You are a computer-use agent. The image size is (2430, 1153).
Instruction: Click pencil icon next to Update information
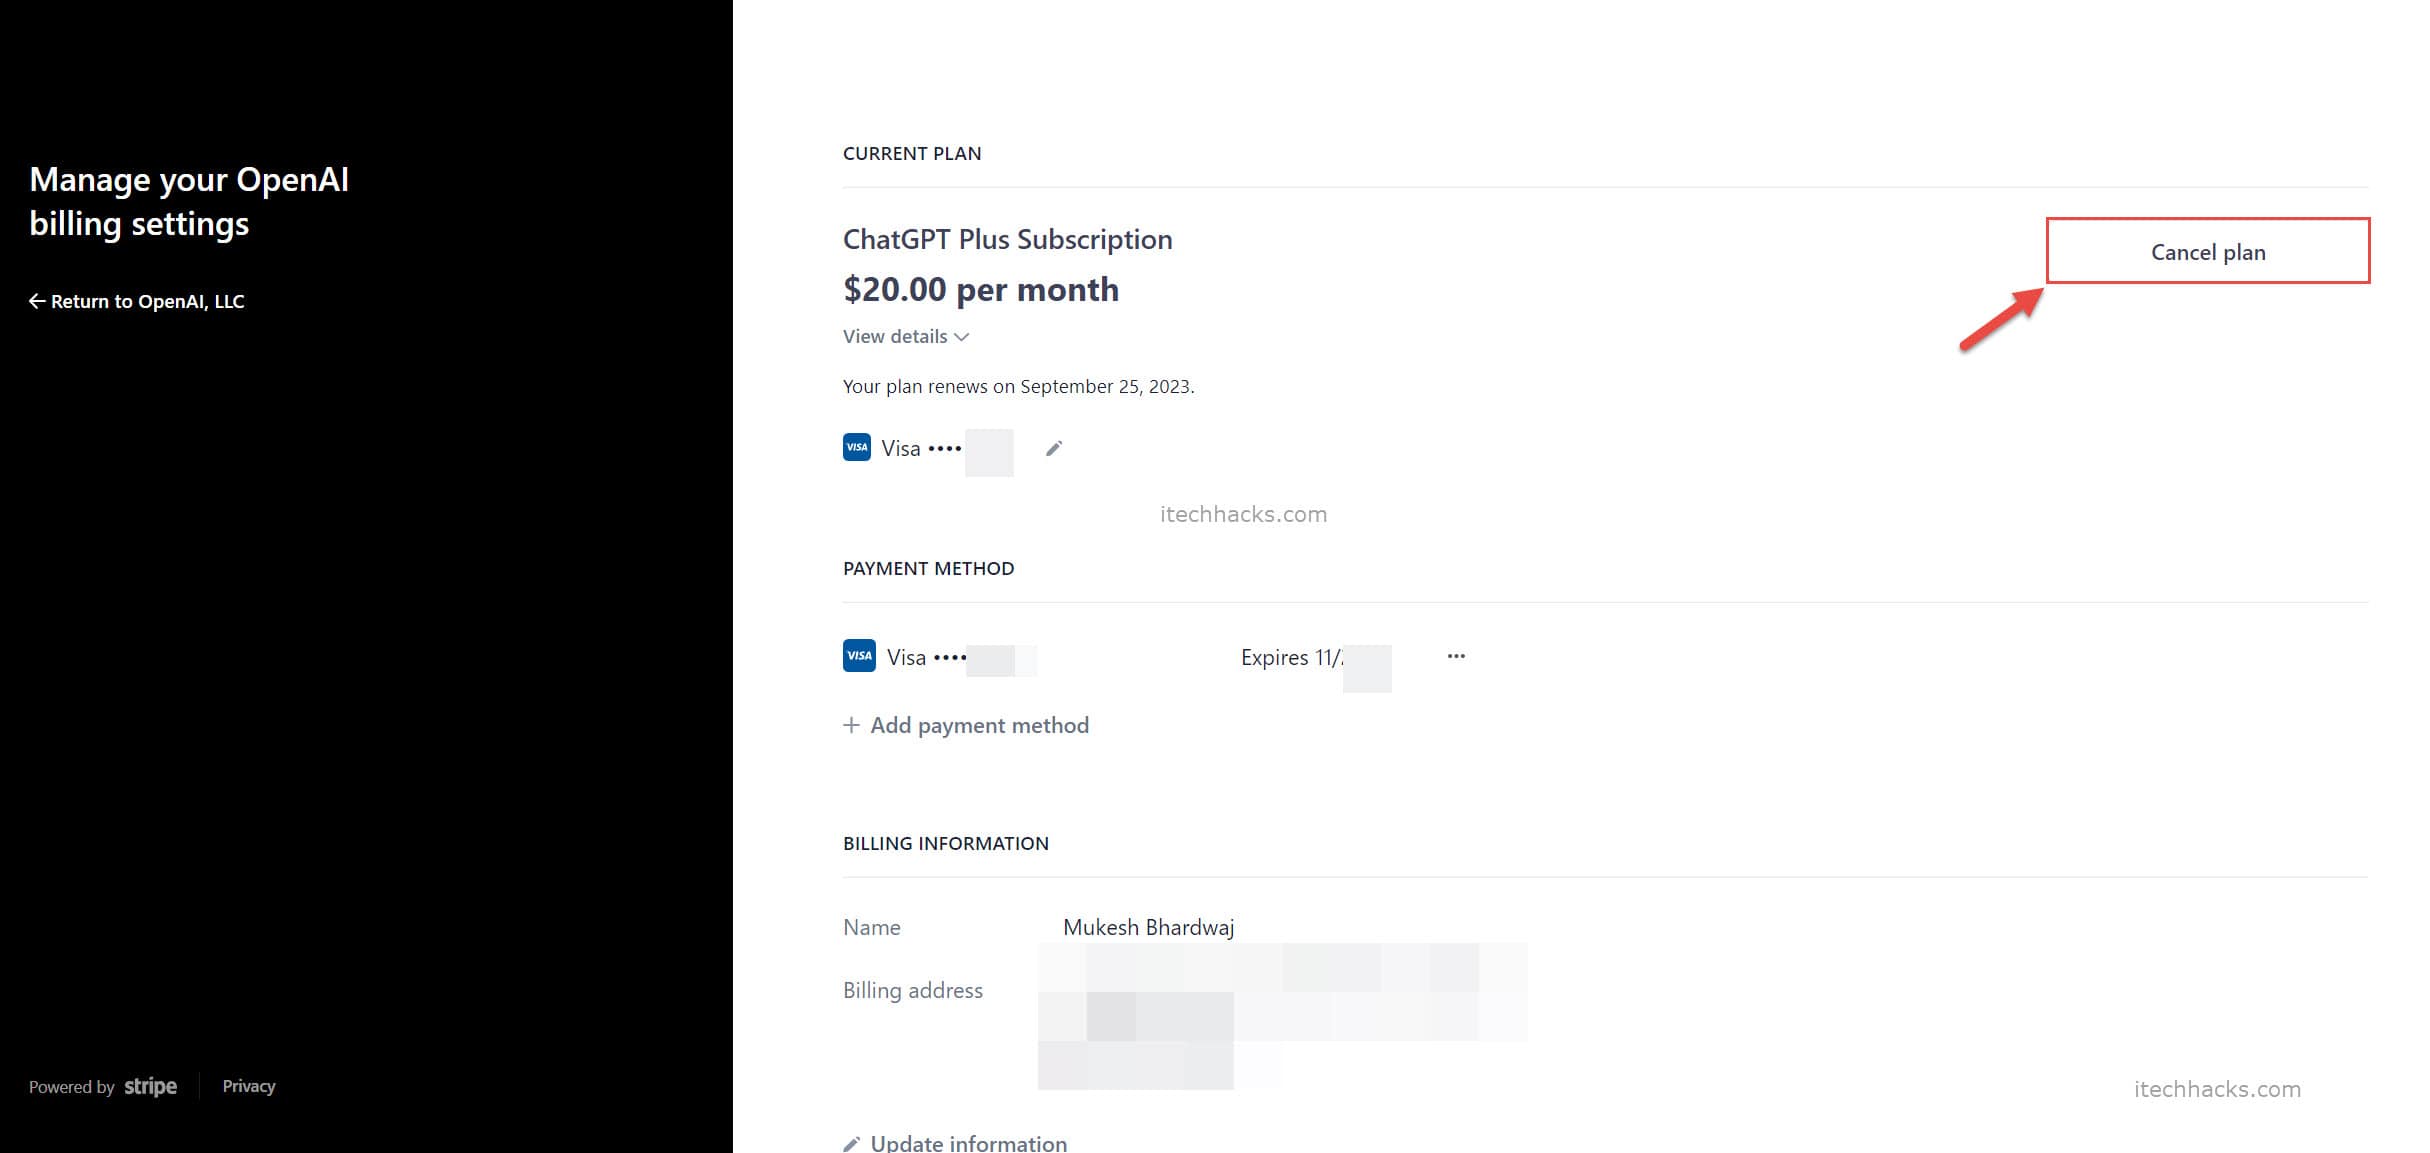pos(851,1144)
